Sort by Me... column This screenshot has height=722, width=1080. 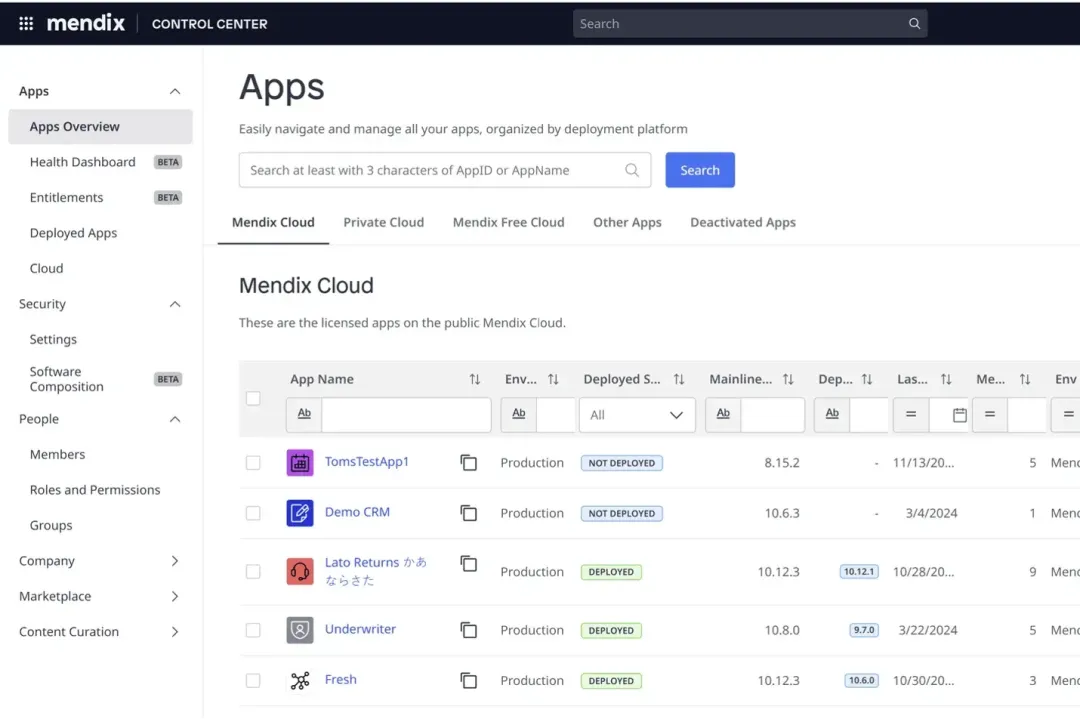1025,379
